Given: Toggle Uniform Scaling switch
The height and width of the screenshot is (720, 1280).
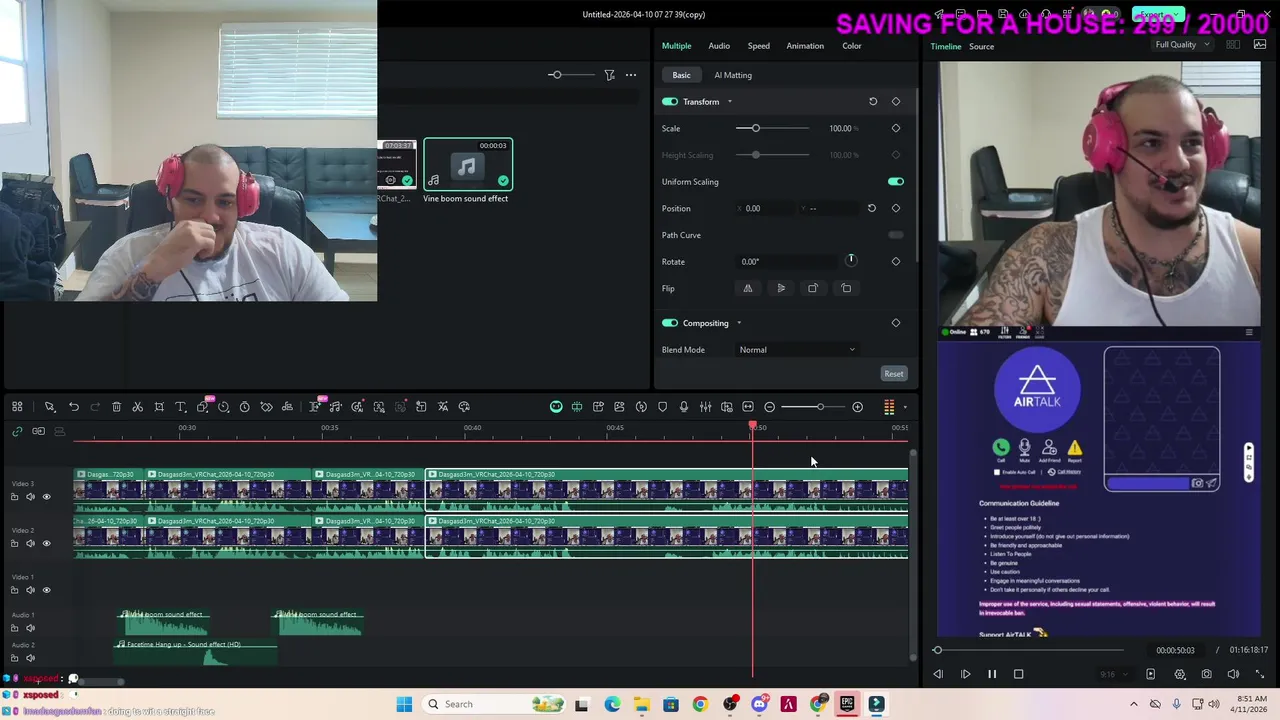Looking at the screenshot, I should point(896,182).
